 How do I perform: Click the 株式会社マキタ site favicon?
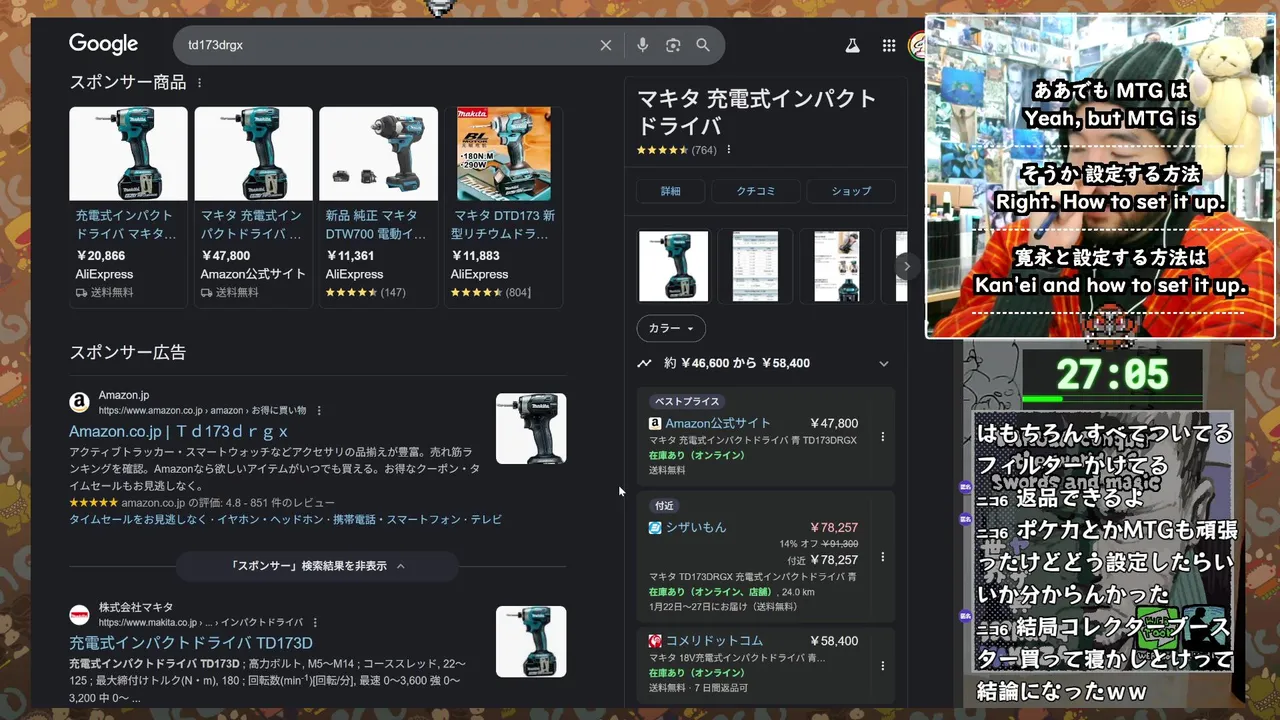(79, 615)
